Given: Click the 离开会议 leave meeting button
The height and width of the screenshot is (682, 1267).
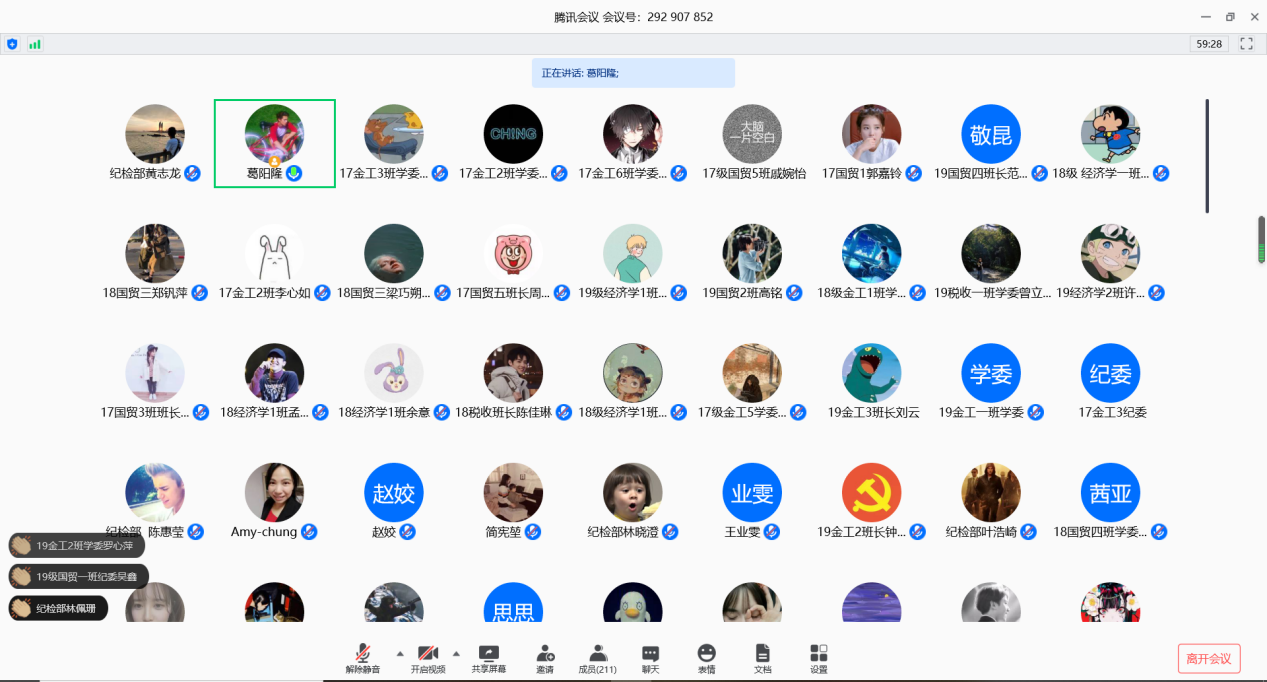Looking at the screenshot, I should tap(1209, 658).
